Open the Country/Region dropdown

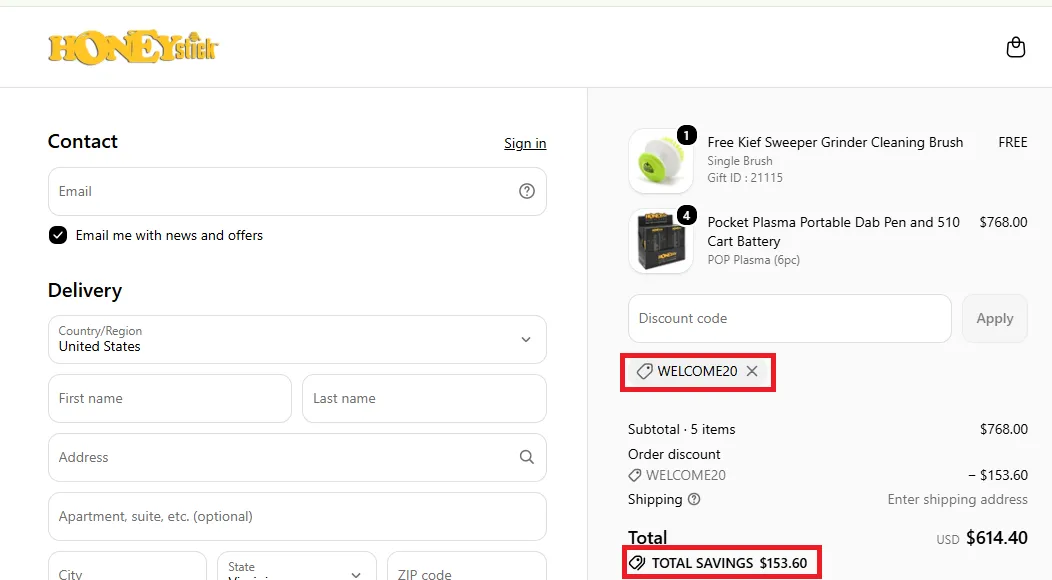tap(297, 340)
